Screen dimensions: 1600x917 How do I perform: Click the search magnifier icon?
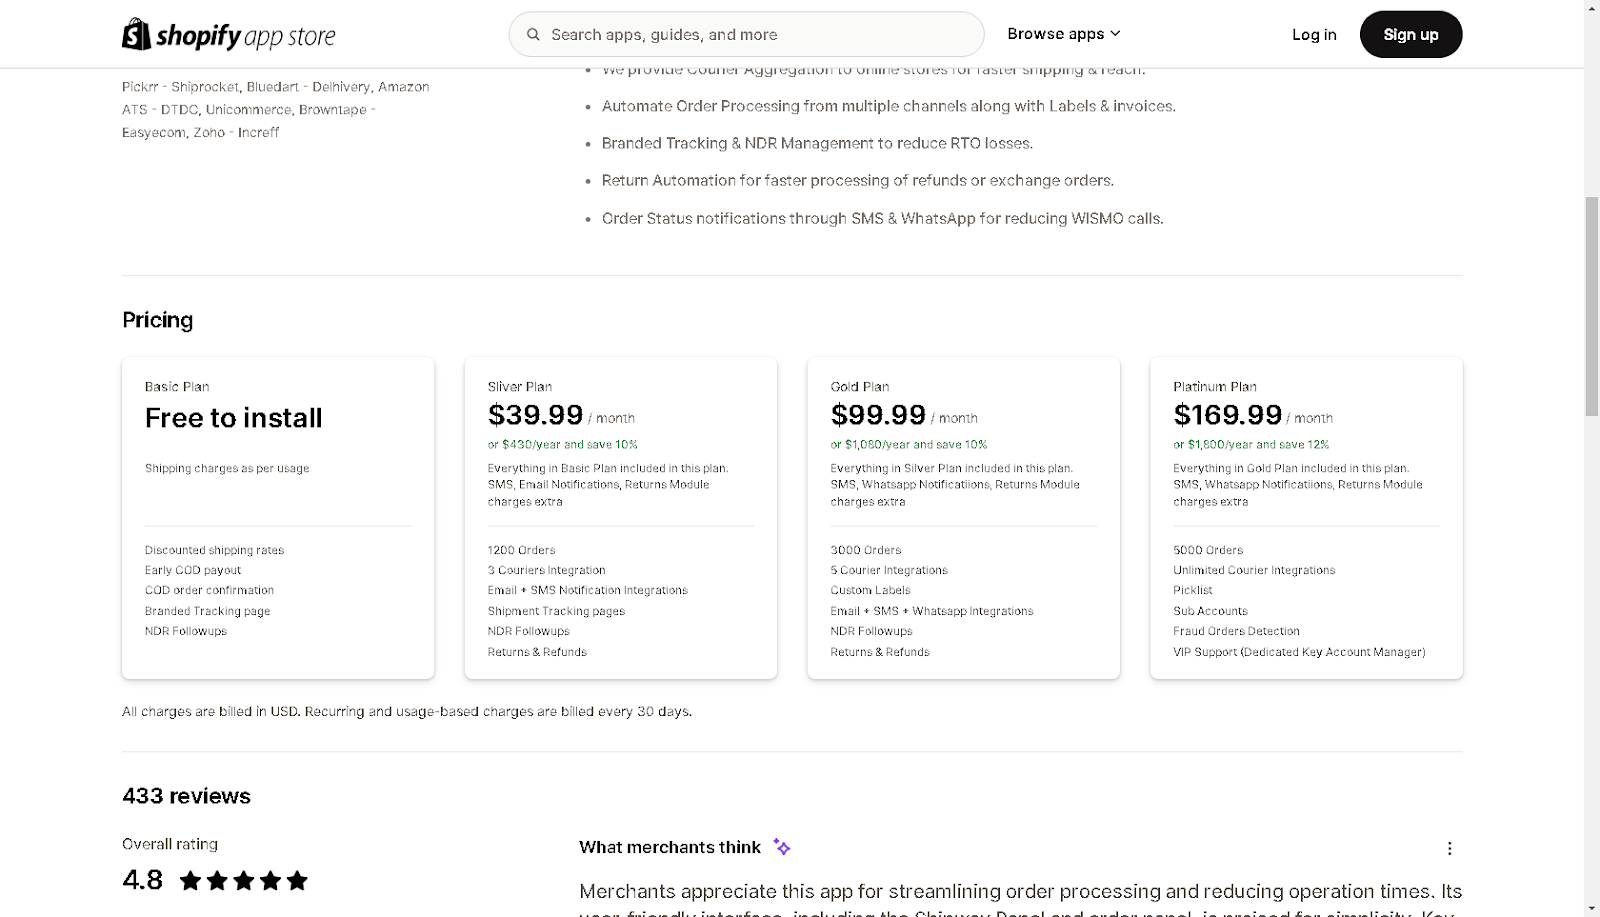tap(532, 33)
